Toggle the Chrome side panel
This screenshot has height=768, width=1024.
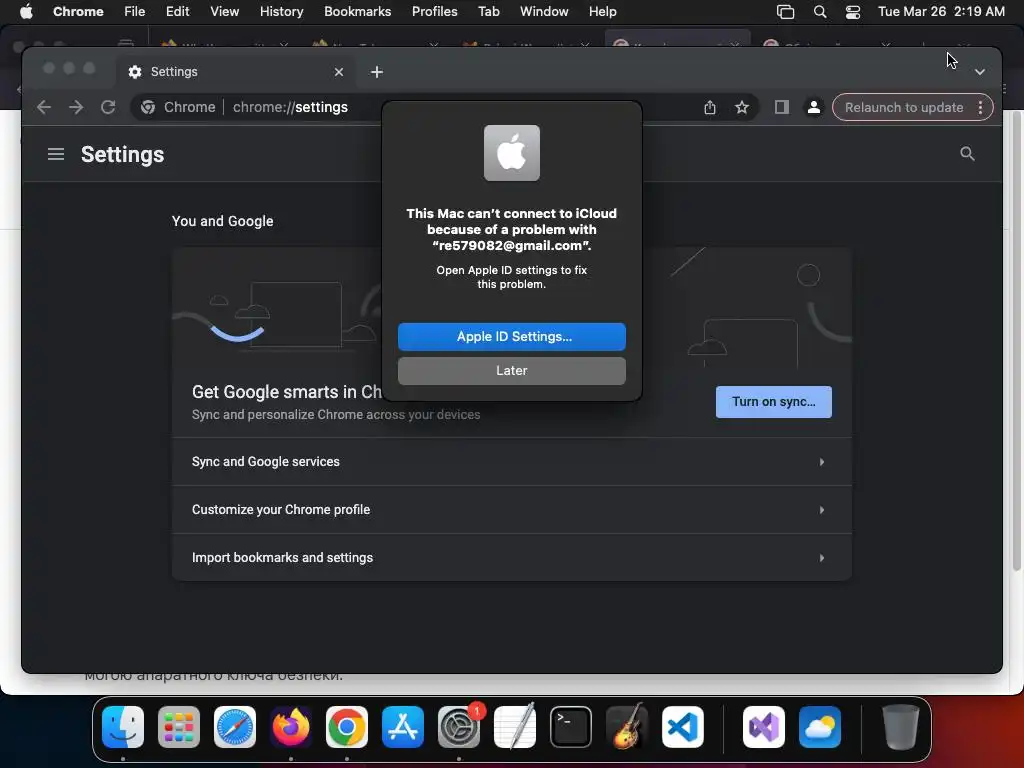pos(782,107)
